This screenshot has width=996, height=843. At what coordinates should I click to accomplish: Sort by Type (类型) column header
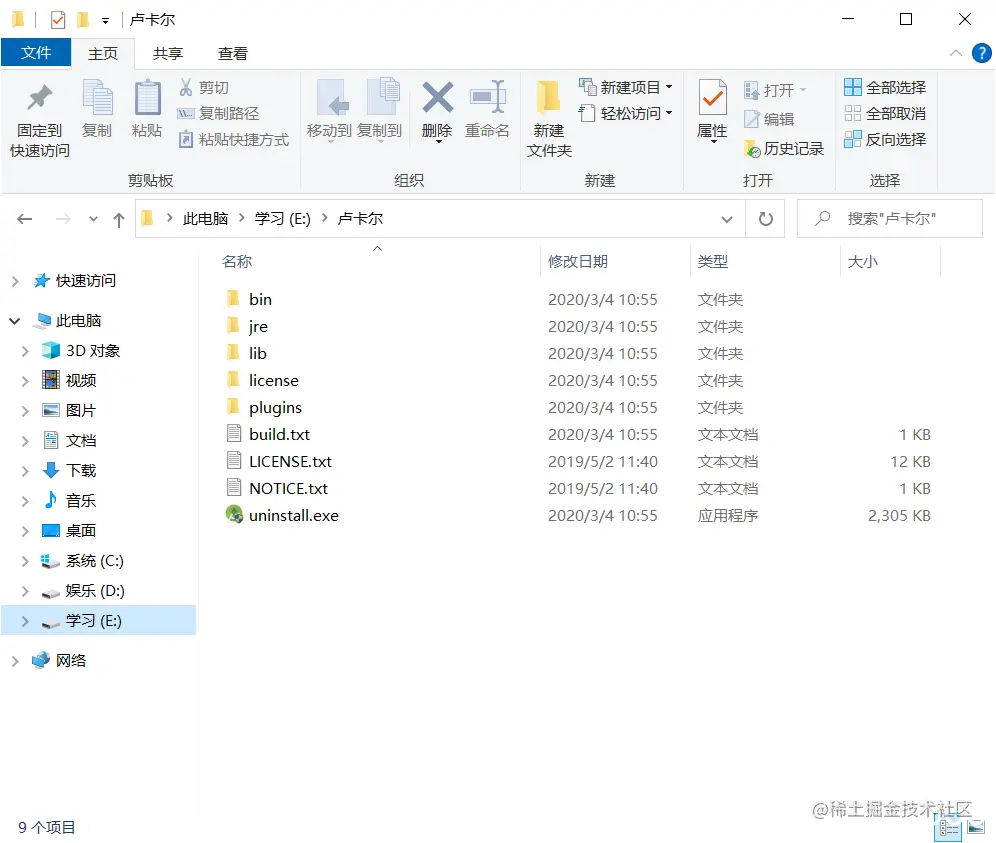[x=713, y=261]
